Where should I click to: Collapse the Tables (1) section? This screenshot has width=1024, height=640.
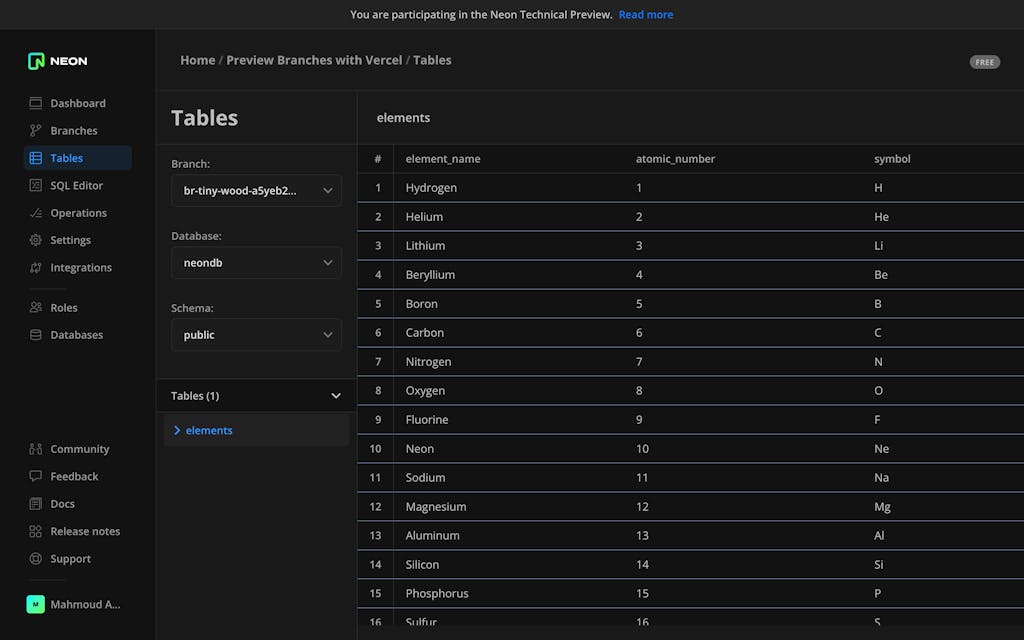click(336, 396)
